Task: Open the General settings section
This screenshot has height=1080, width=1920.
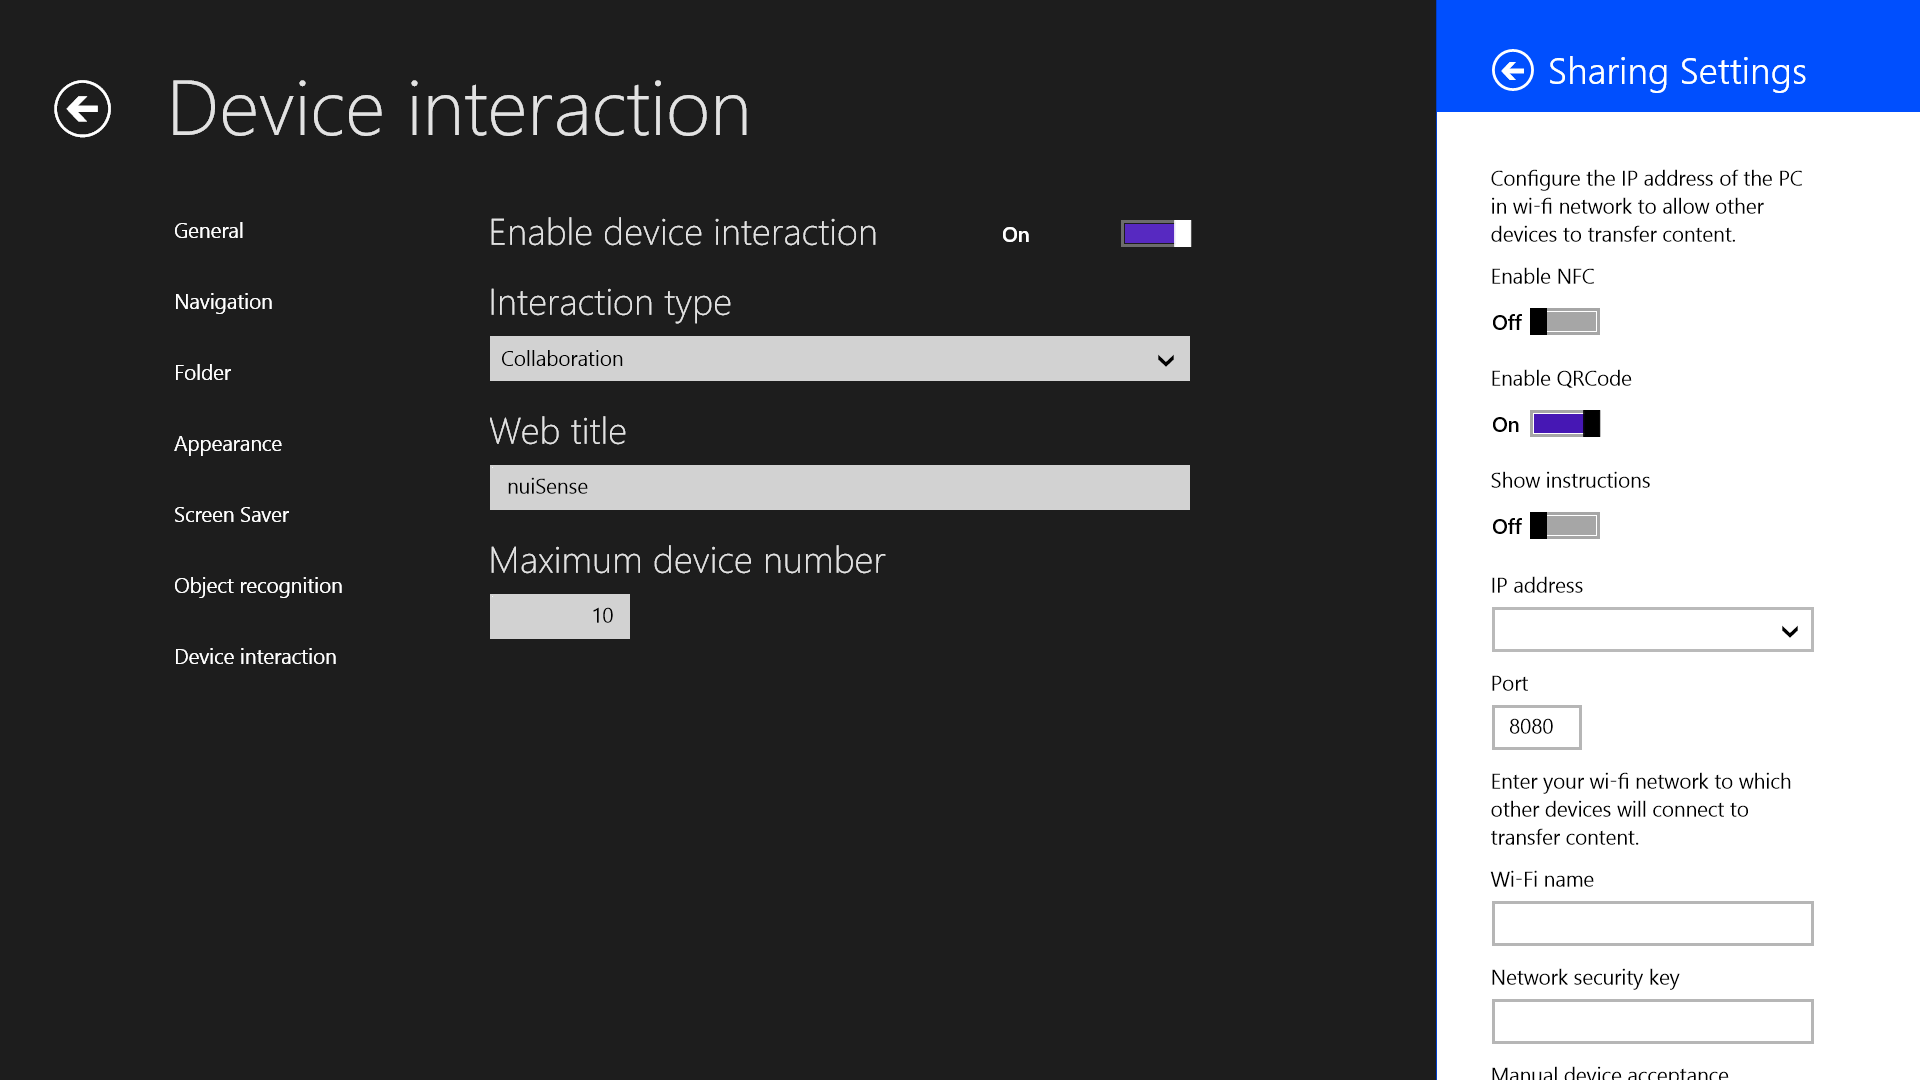Action: coord(208,231)
